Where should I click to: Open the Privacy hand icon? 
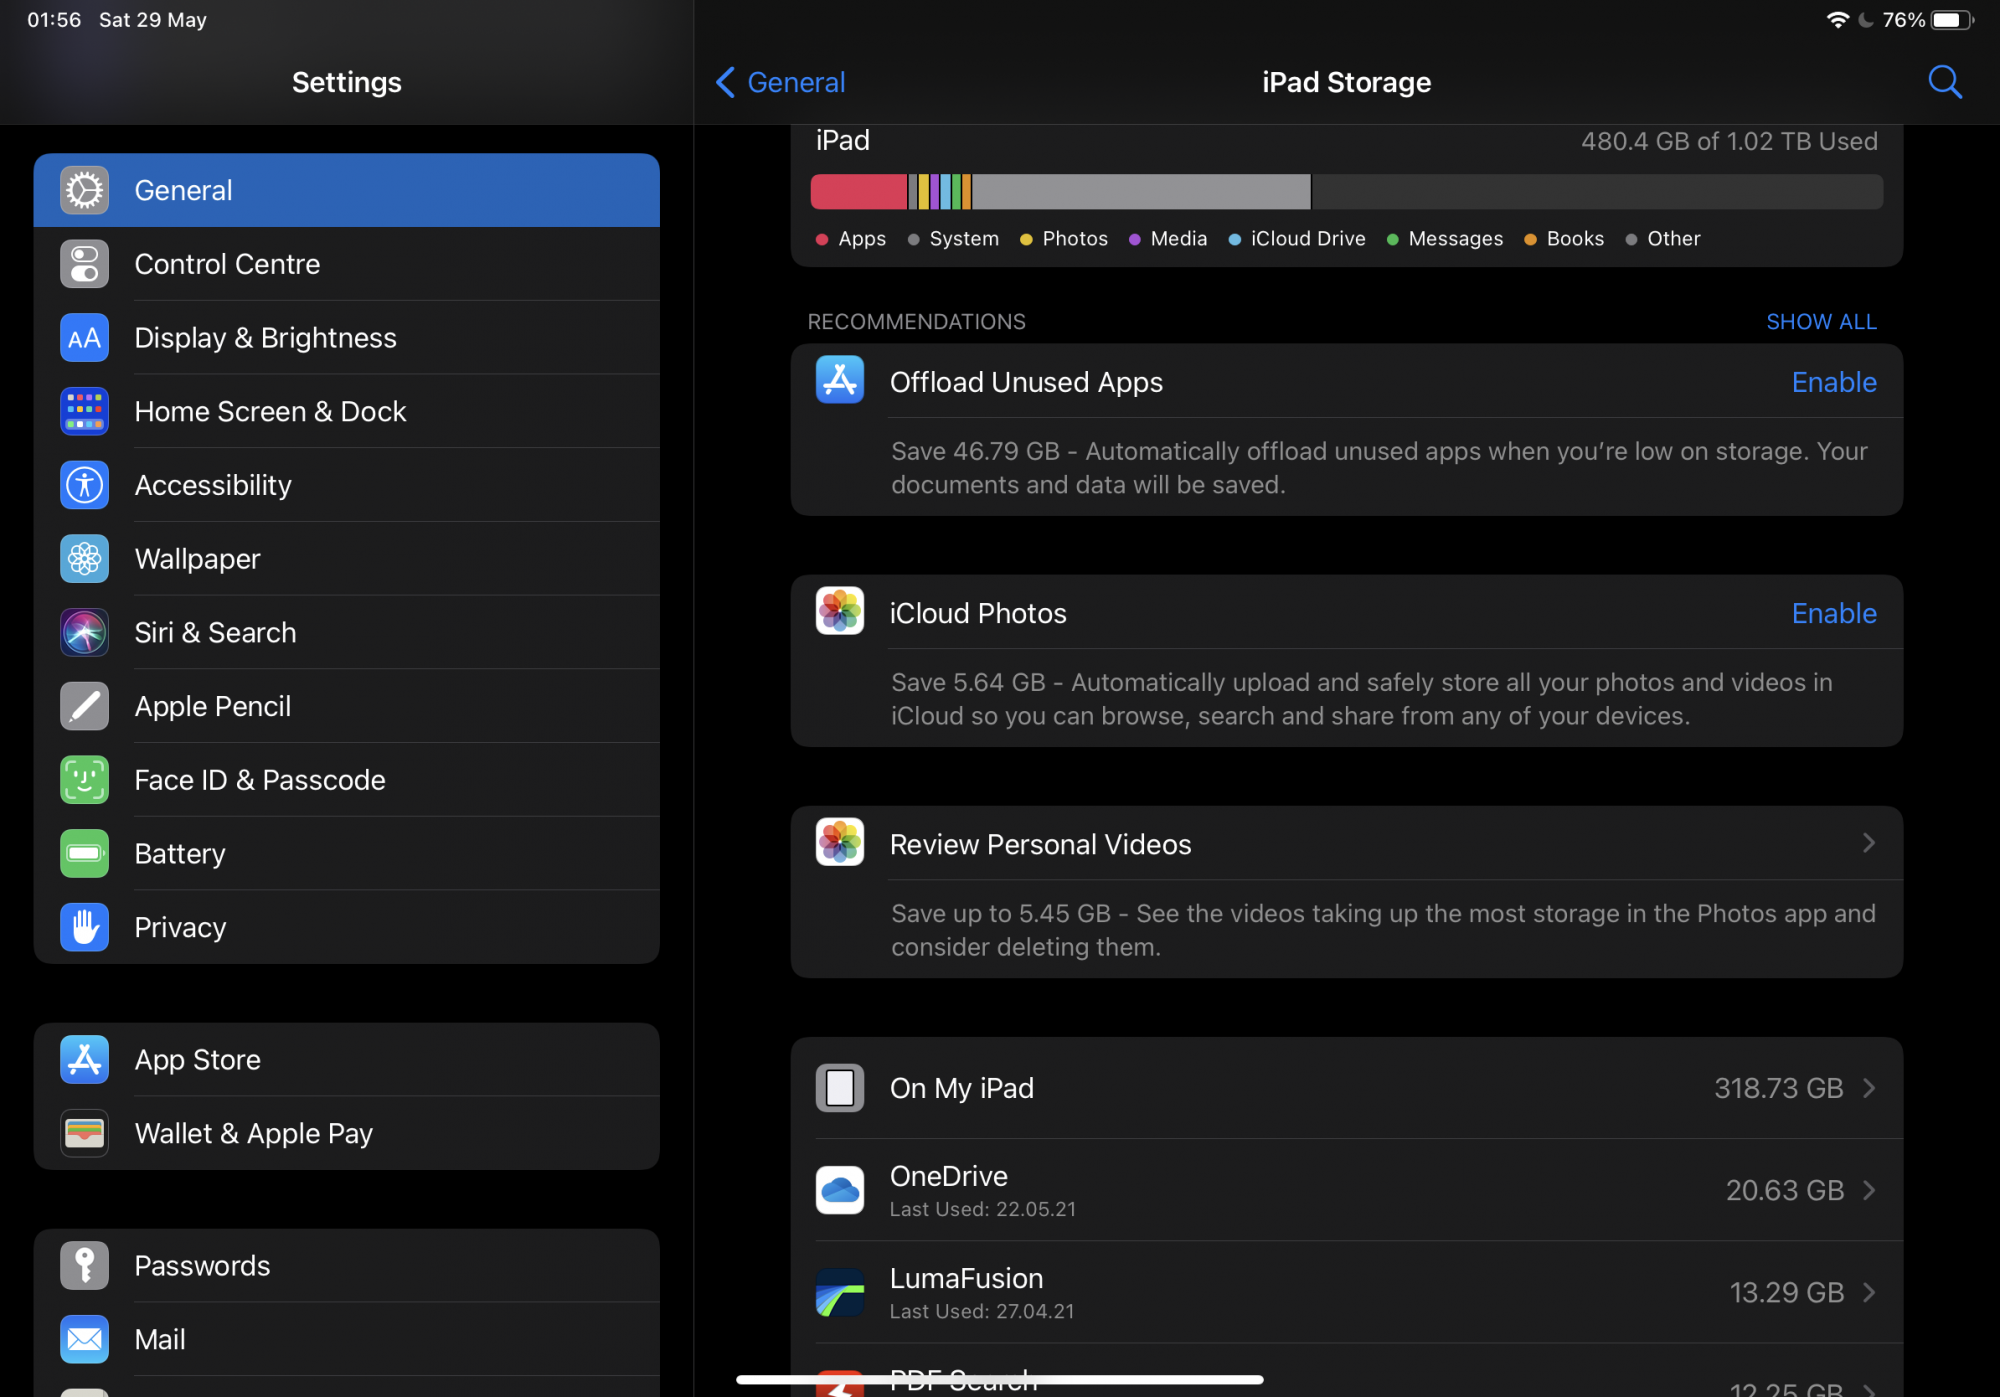pos(84,927)
